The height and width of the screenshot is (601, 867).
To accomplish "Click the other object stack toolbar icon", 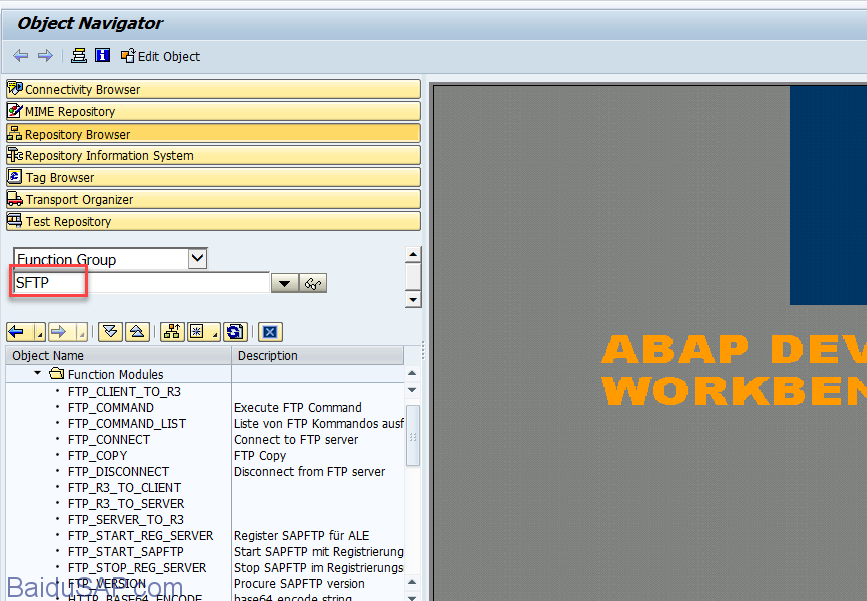I will (x=79, y=56).
